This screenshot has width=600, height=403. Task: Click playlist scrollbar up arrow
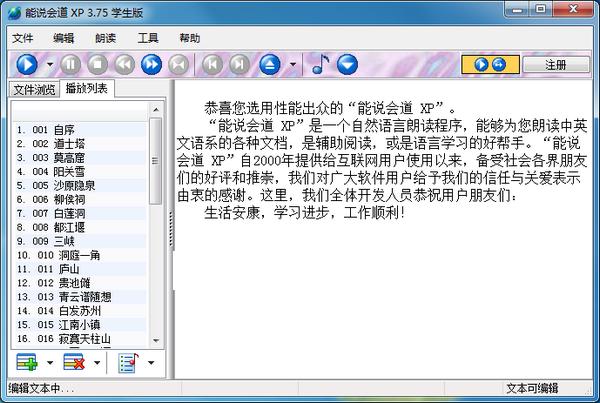(x=156, y=110)
